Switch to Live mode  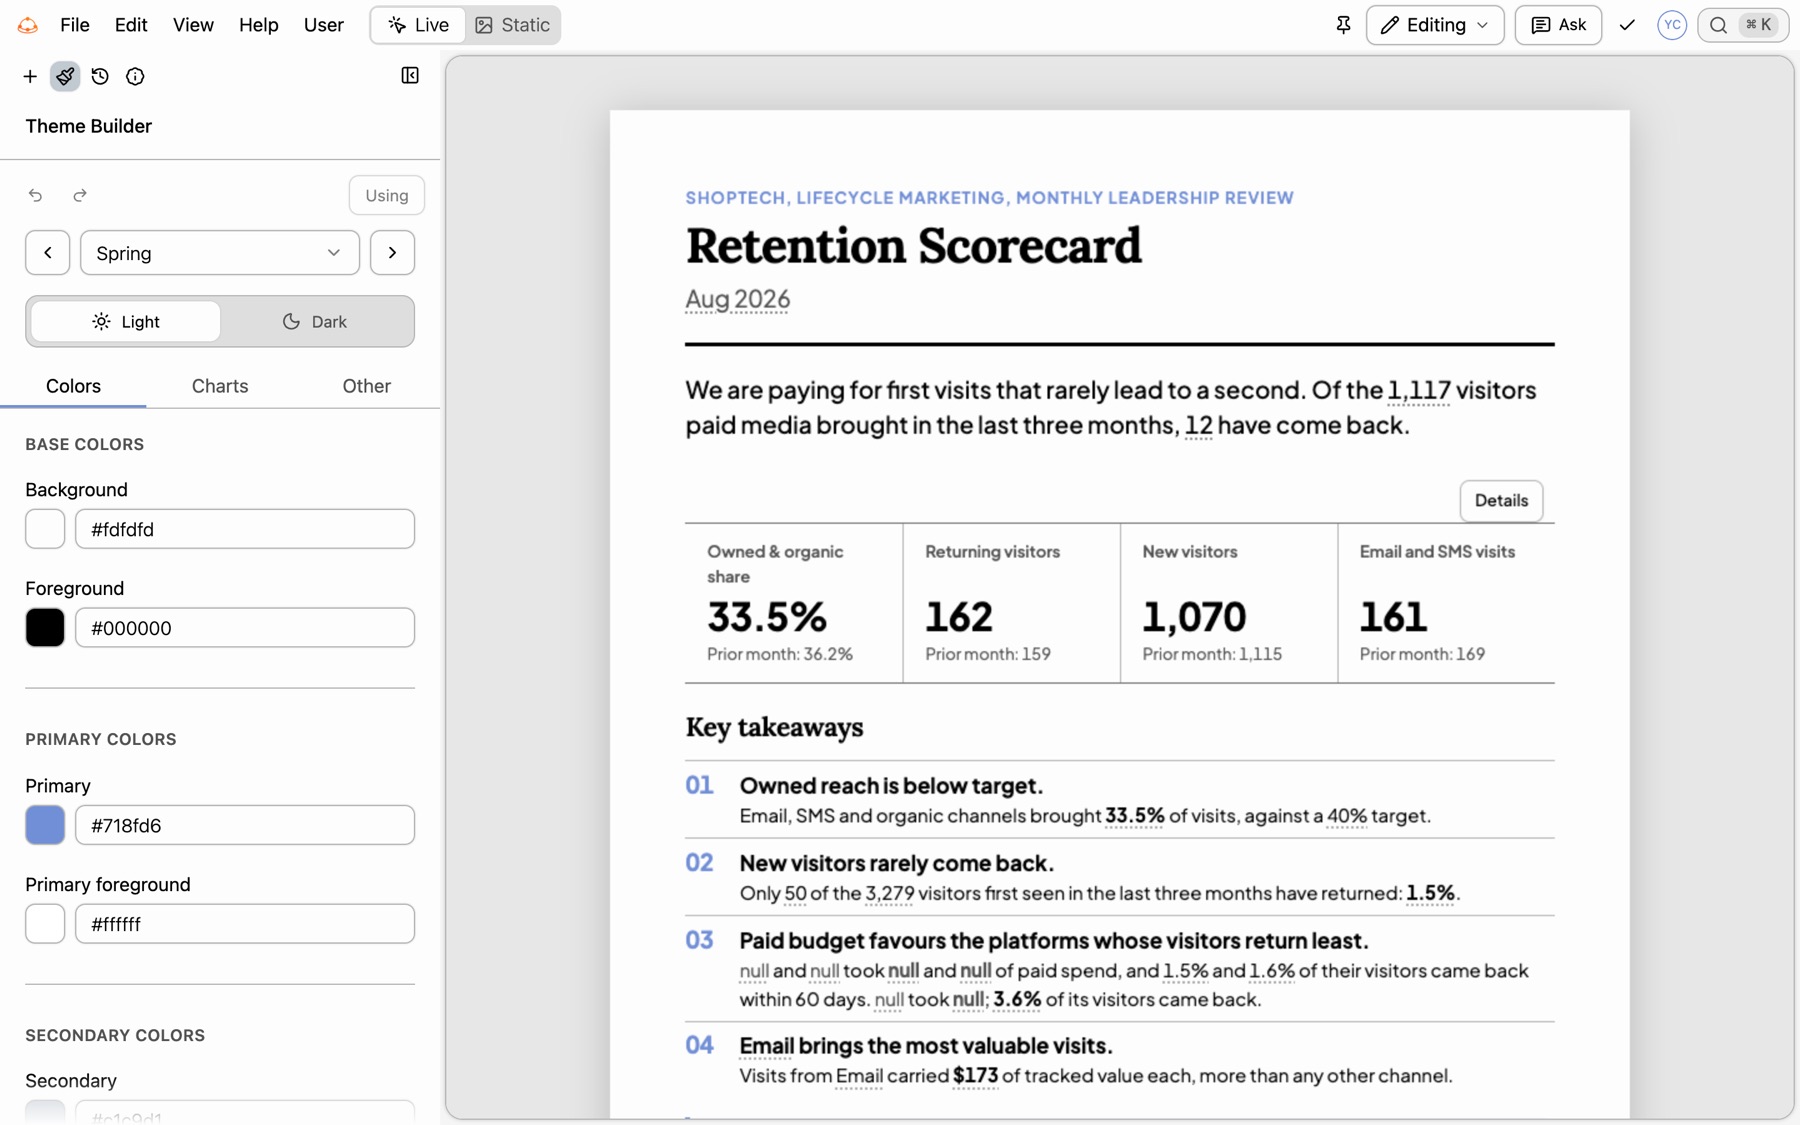coord(418,25)
